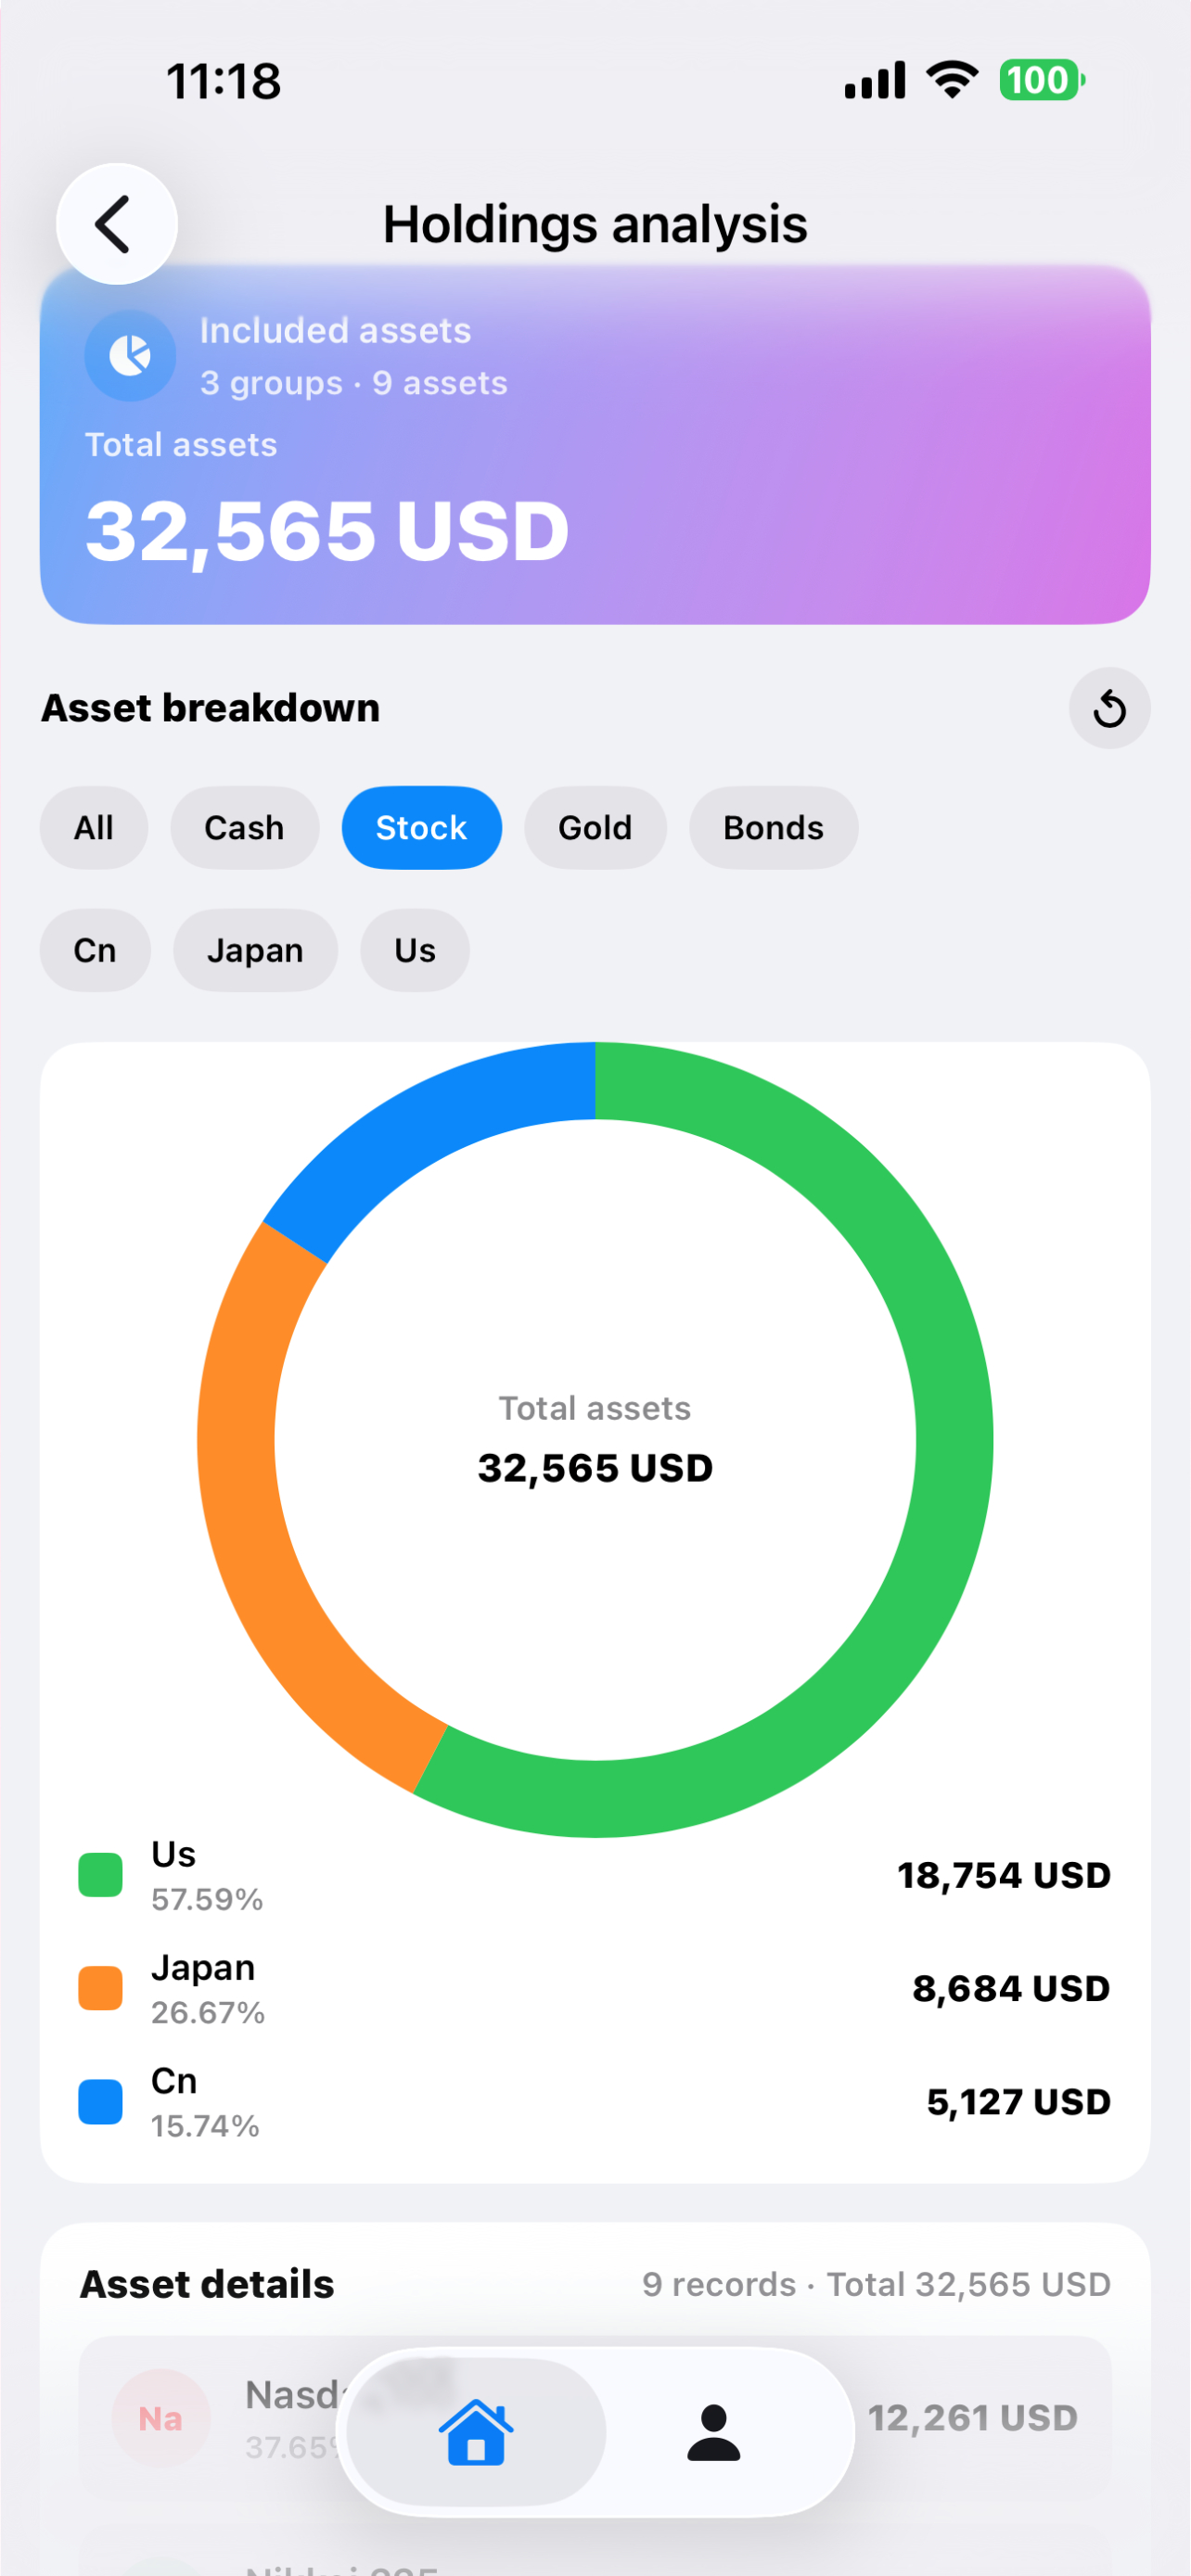Toggle the Cash filter
The width and height of the screenshot is (1191, 2576).
coord(244,827)
